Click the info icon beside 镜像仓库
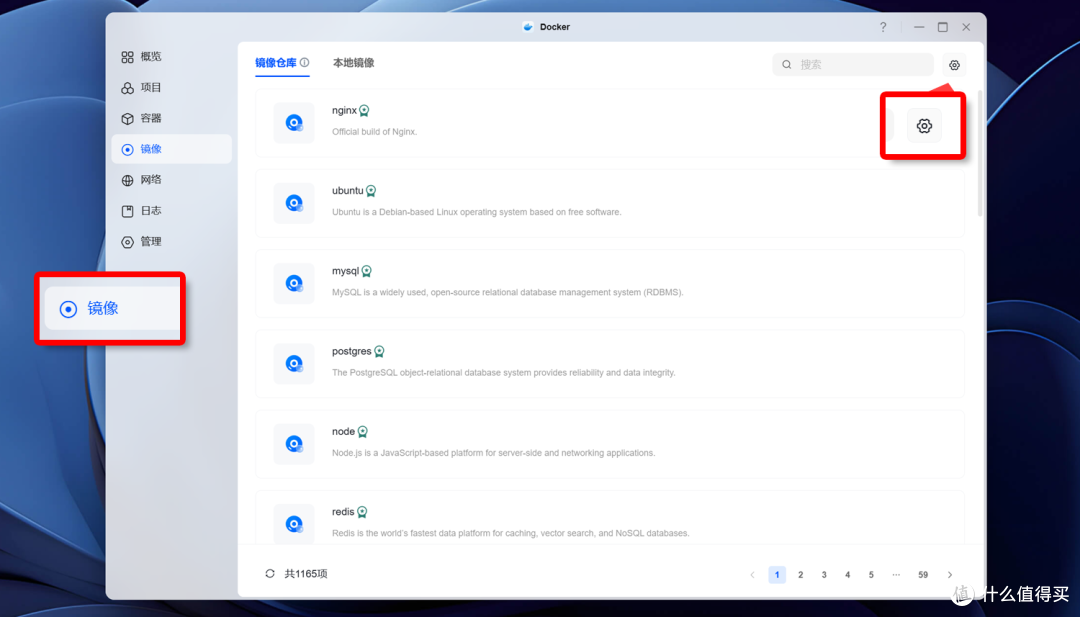Viewport: 1080px width, 617px height. 304,63
